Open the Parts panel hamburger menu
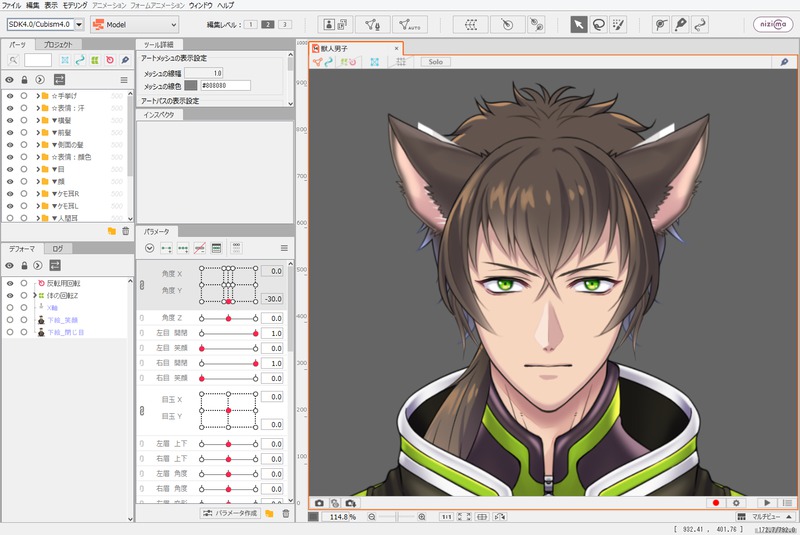 pos(124,80)
